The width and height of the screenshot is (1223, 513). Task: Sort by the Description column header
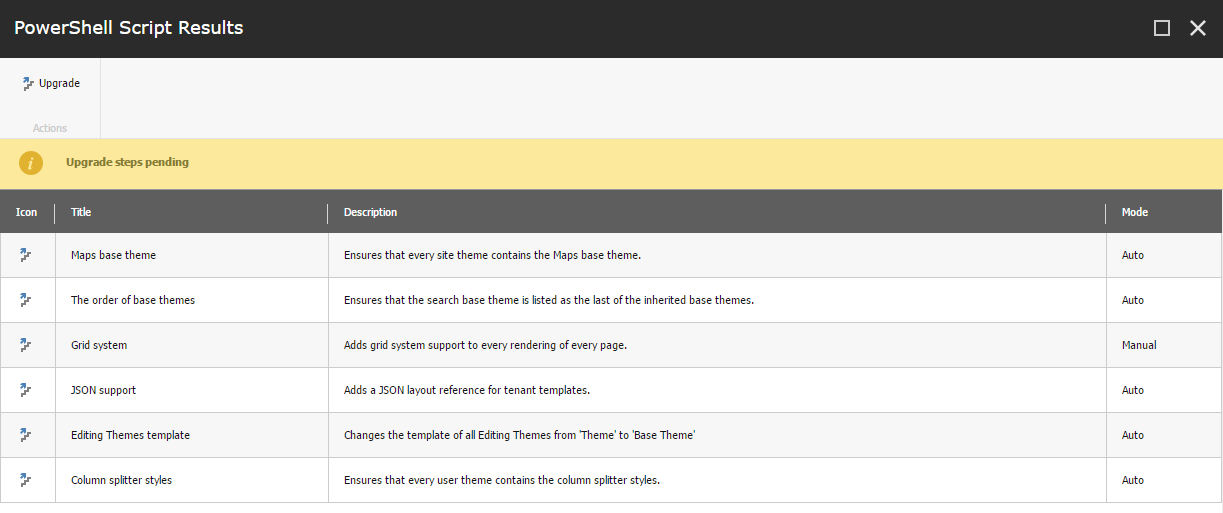[x=370, y=212]
